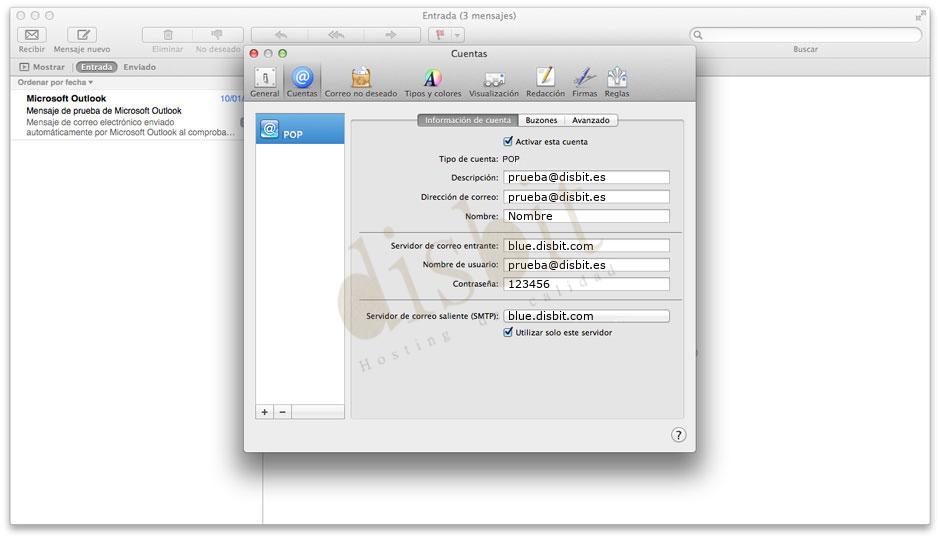Open Tipos y colores preferences
The height and width of the screenshot is (539, 940).
pyautogui.click(x=432, y=79)
